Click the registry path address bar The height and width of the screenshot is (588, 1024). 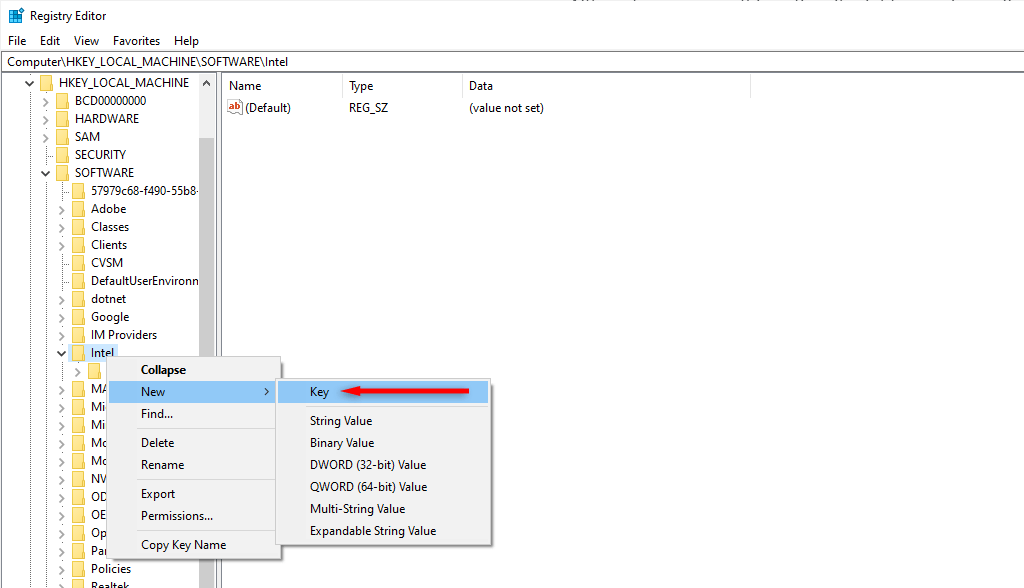pyautogui.click(x=500, y=62)
